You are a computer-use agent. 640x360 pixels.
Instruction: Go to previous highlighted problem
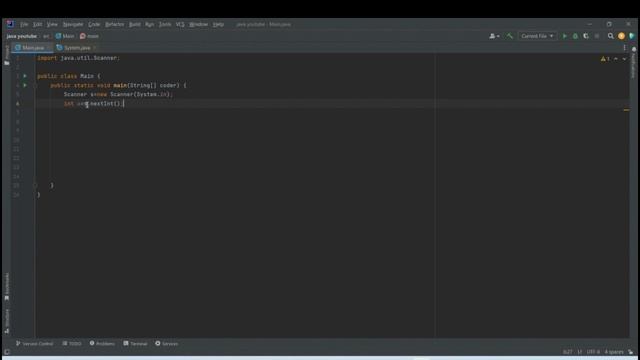click(x=616, y=59)
